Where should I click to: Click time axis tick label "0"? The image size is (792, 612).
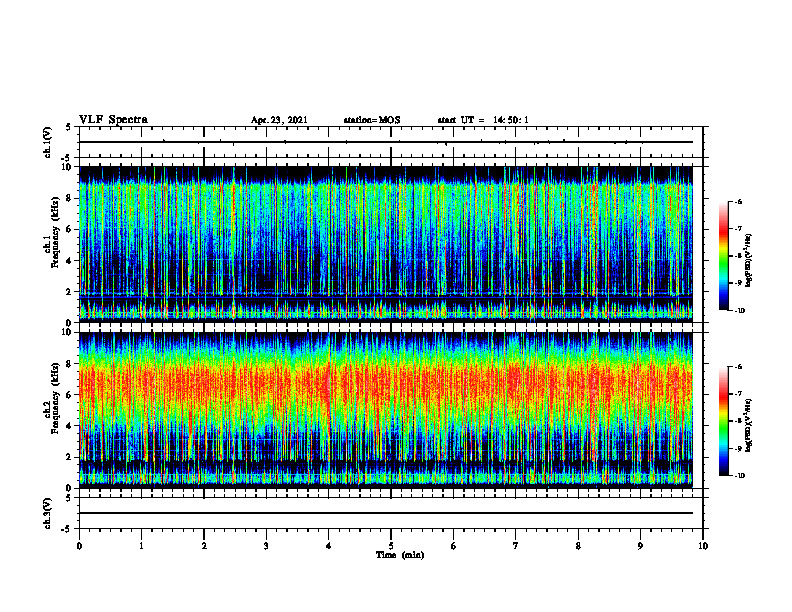point(79,546)
